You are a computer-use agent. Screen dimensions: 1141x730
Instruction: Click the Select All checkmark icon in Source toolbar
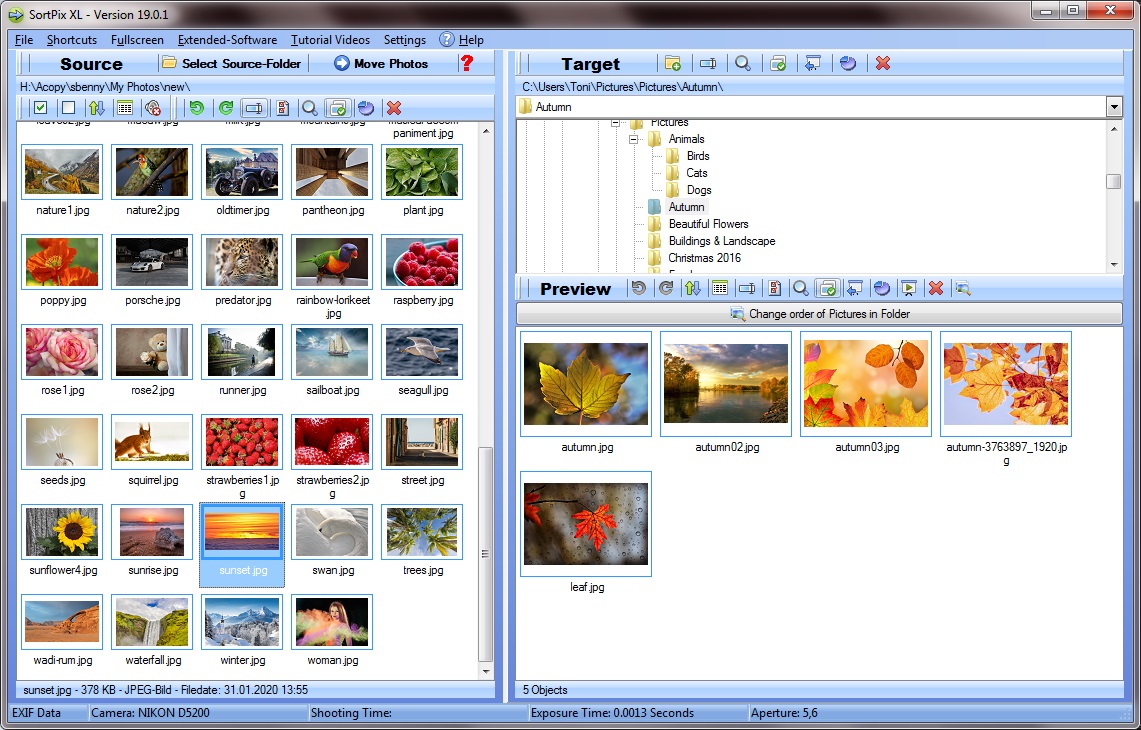(x=41, y=108)
